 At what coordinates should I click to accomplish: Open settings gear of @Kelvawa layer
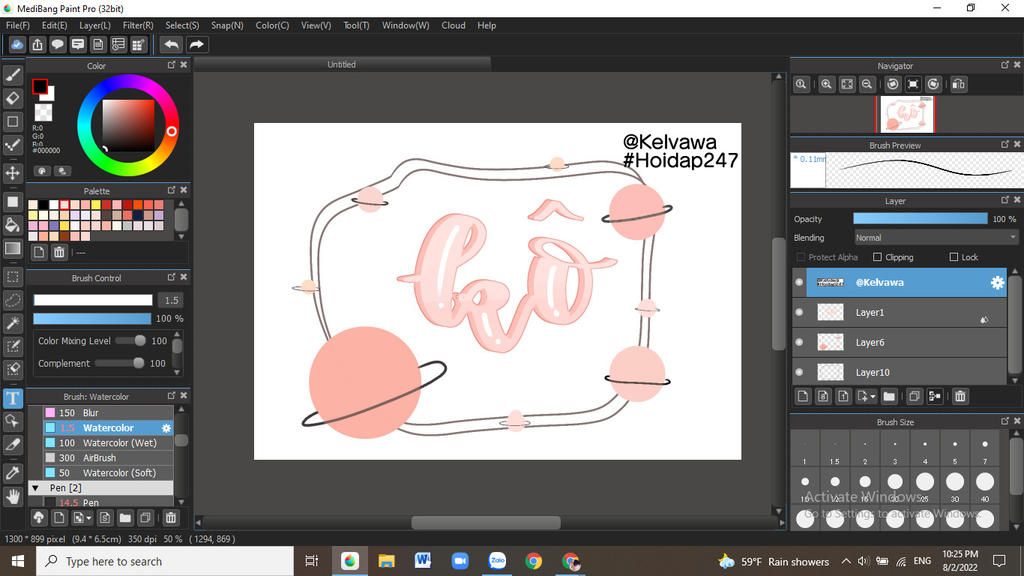997,282
